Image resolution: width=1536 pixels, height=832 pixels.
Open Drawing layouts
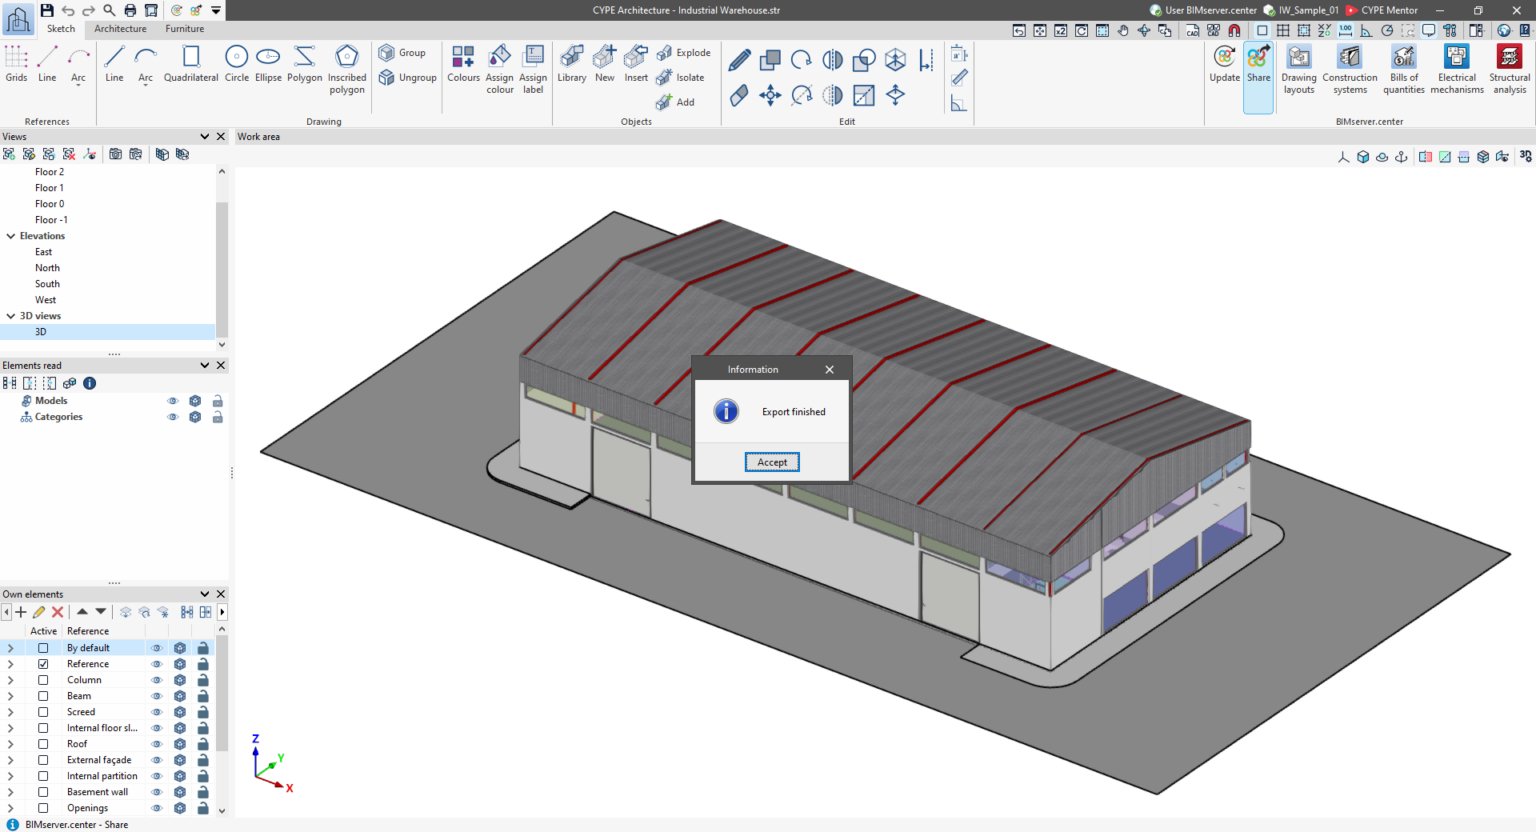click(x=1299, y=69)
